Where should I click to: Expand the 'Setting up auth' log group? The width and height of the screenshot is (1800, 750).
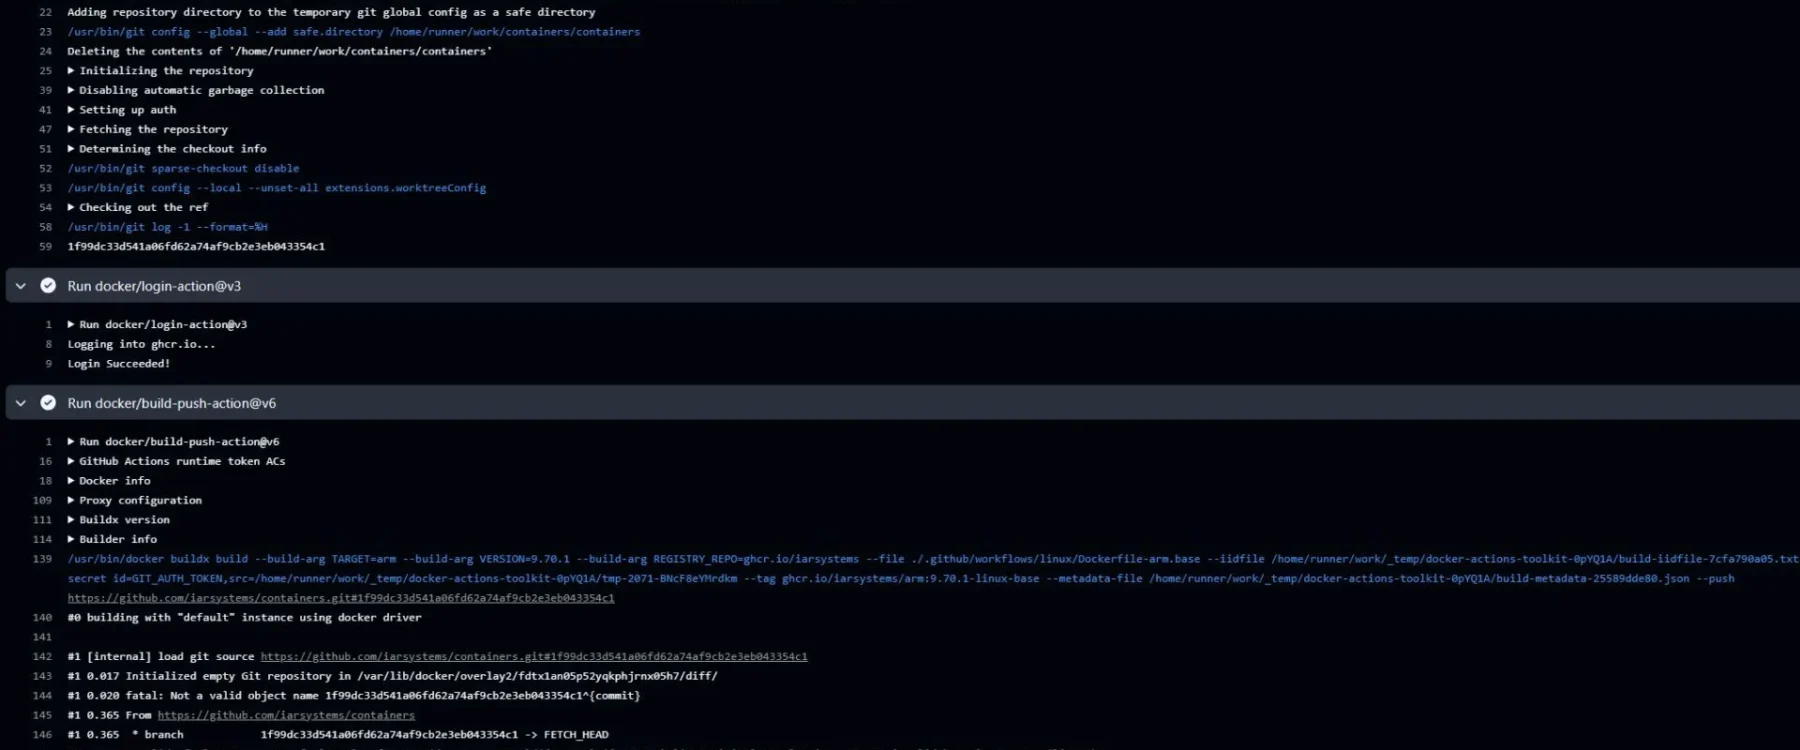(x=71, y=110)
